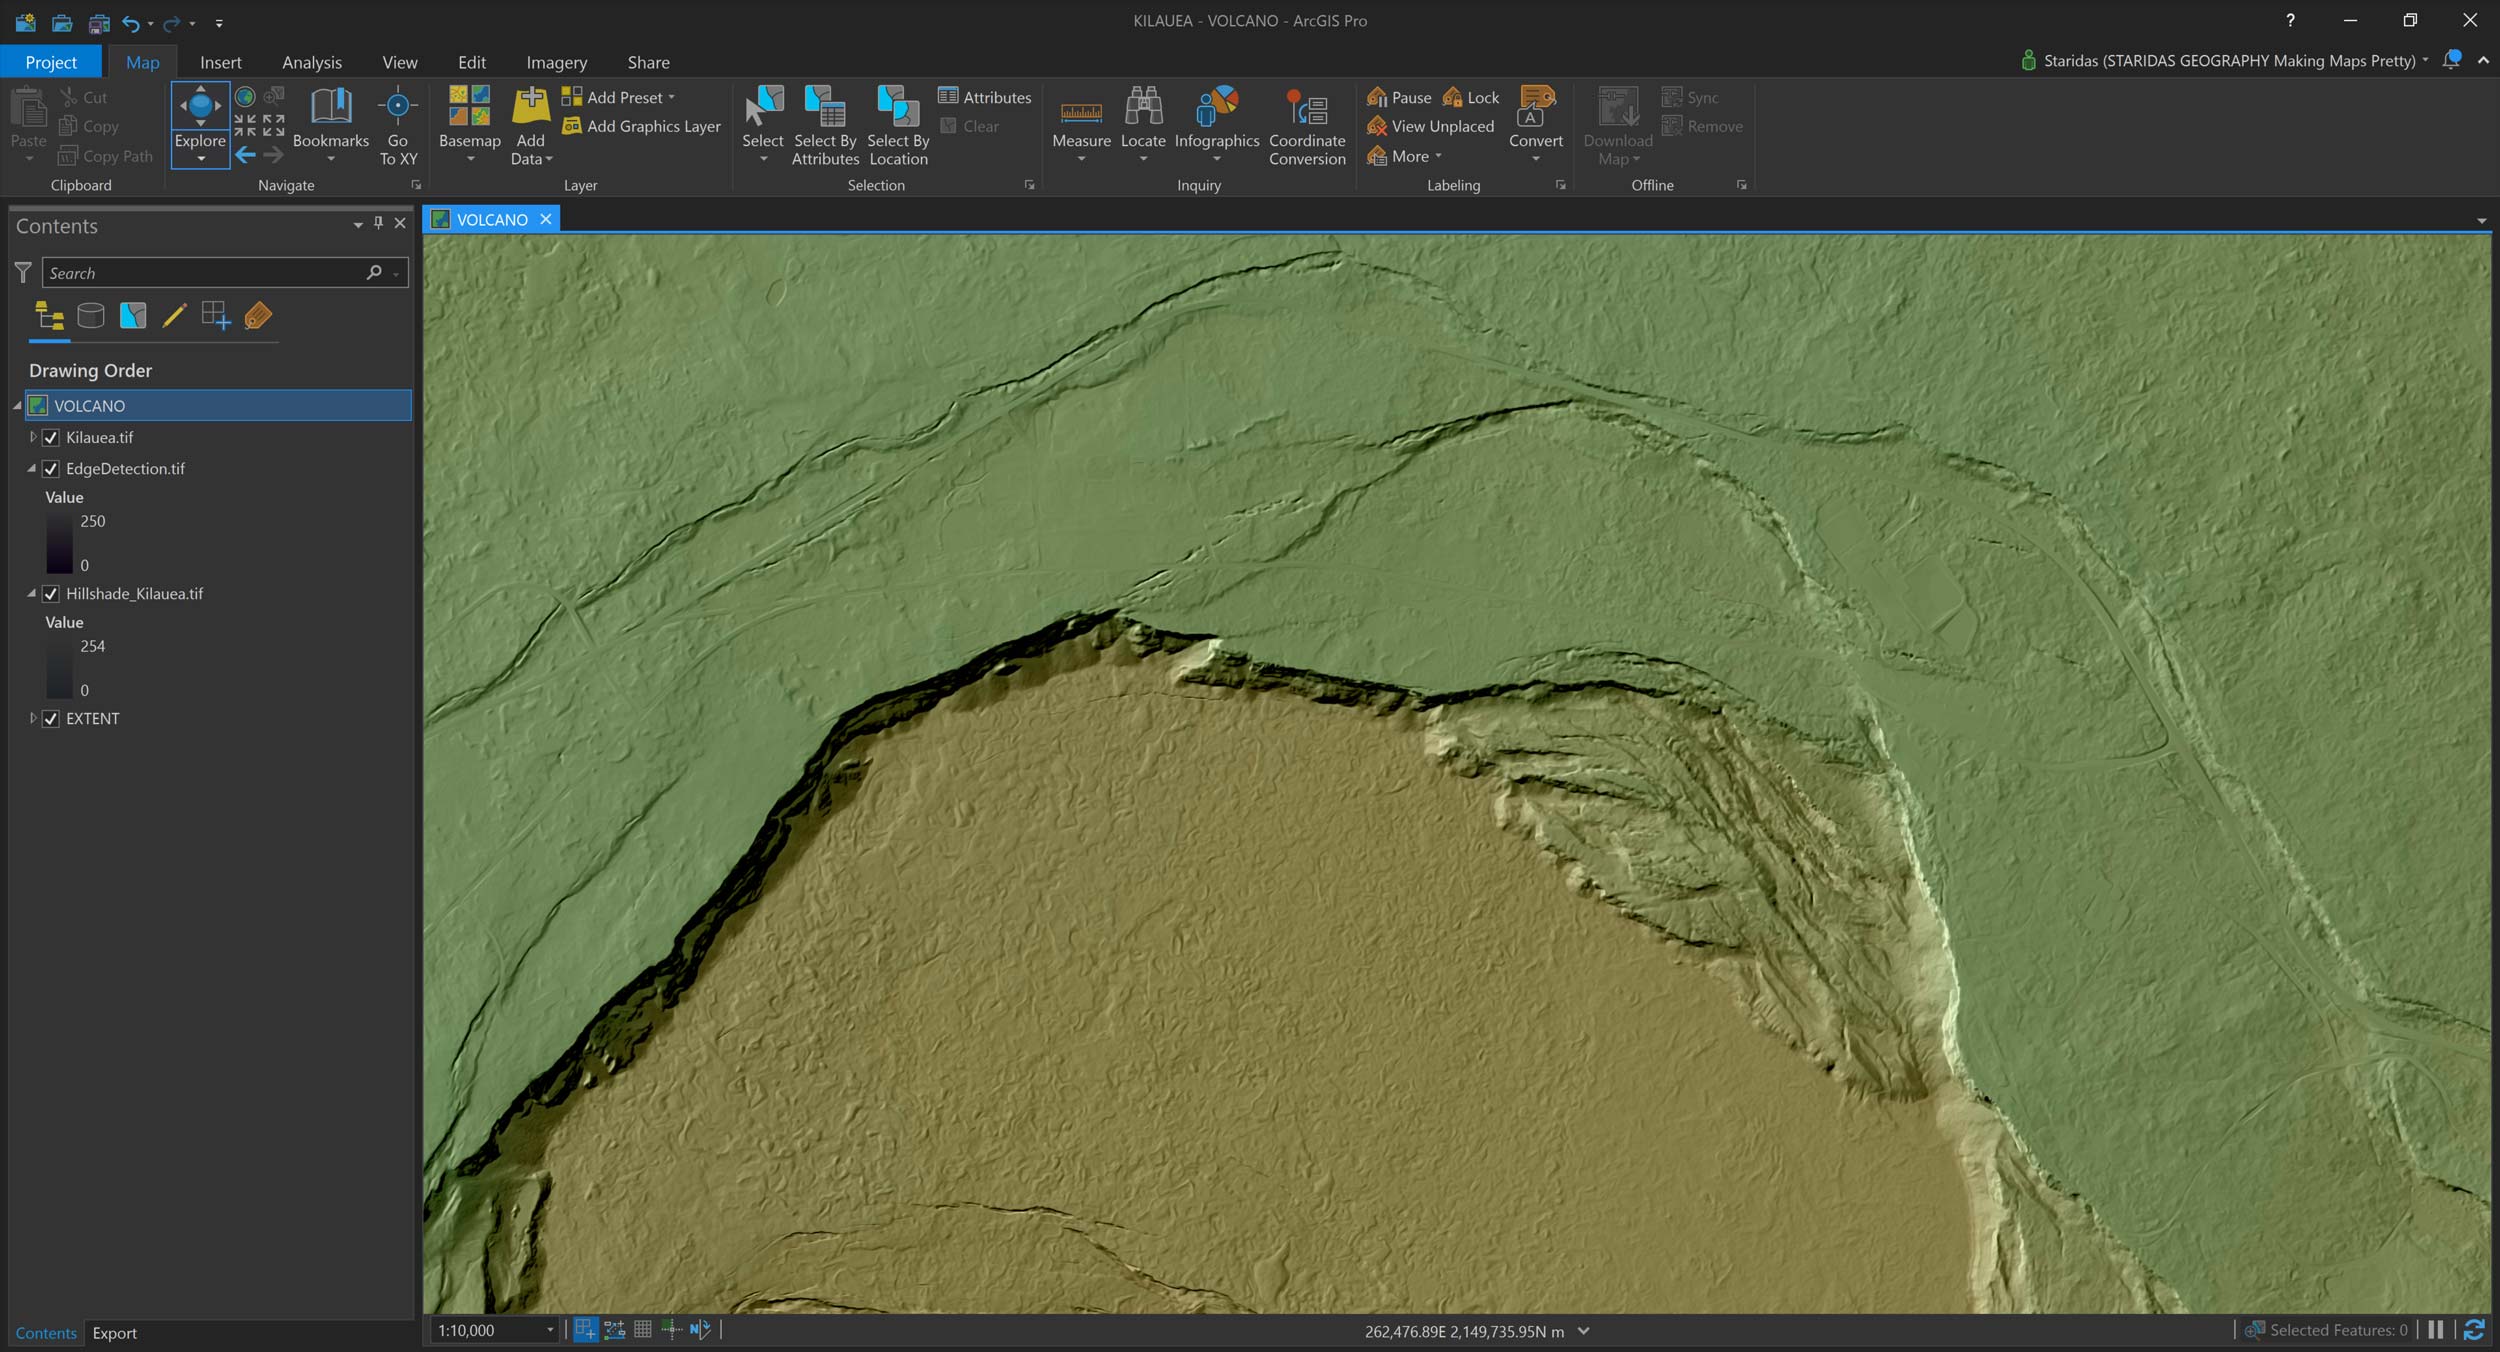This screenshot has height=1352, width=2500.
Task: Switch to the Analysis ribbon tab
Action: 311,62
